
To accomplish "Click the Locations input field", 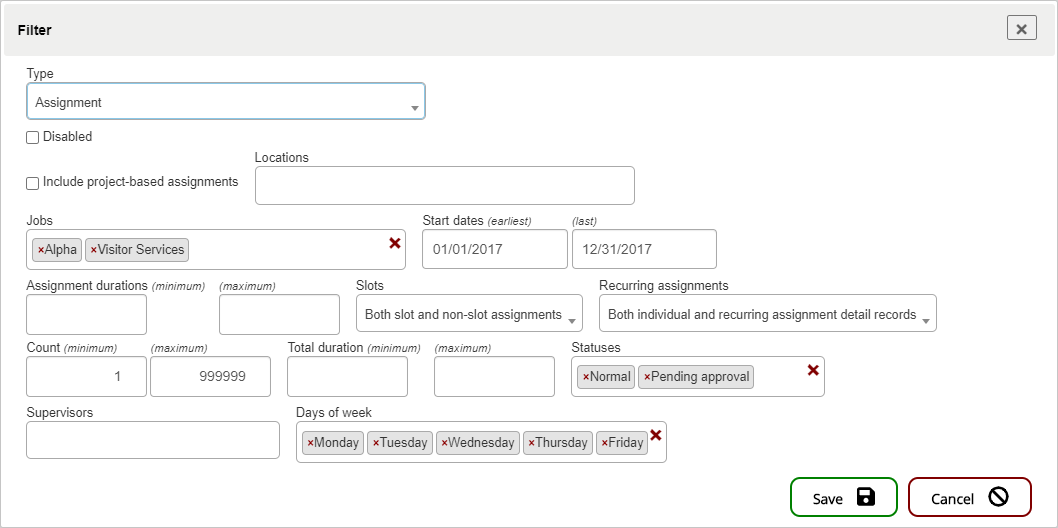I will 444,186.
